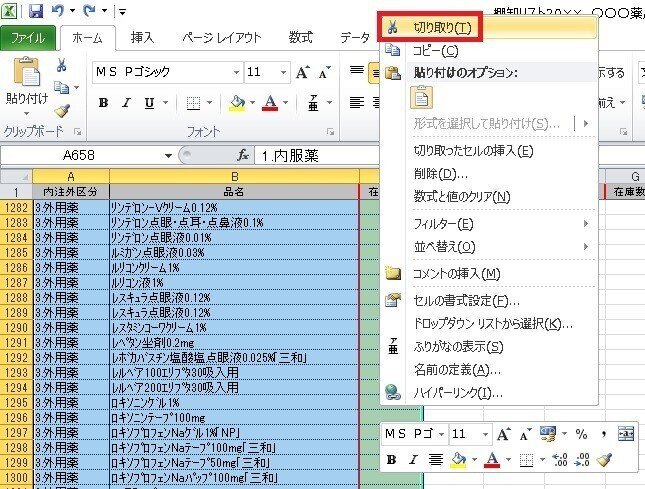Open the font color dropdown arrow in ribbon
The image size is (645, 489).
point(285,102)
